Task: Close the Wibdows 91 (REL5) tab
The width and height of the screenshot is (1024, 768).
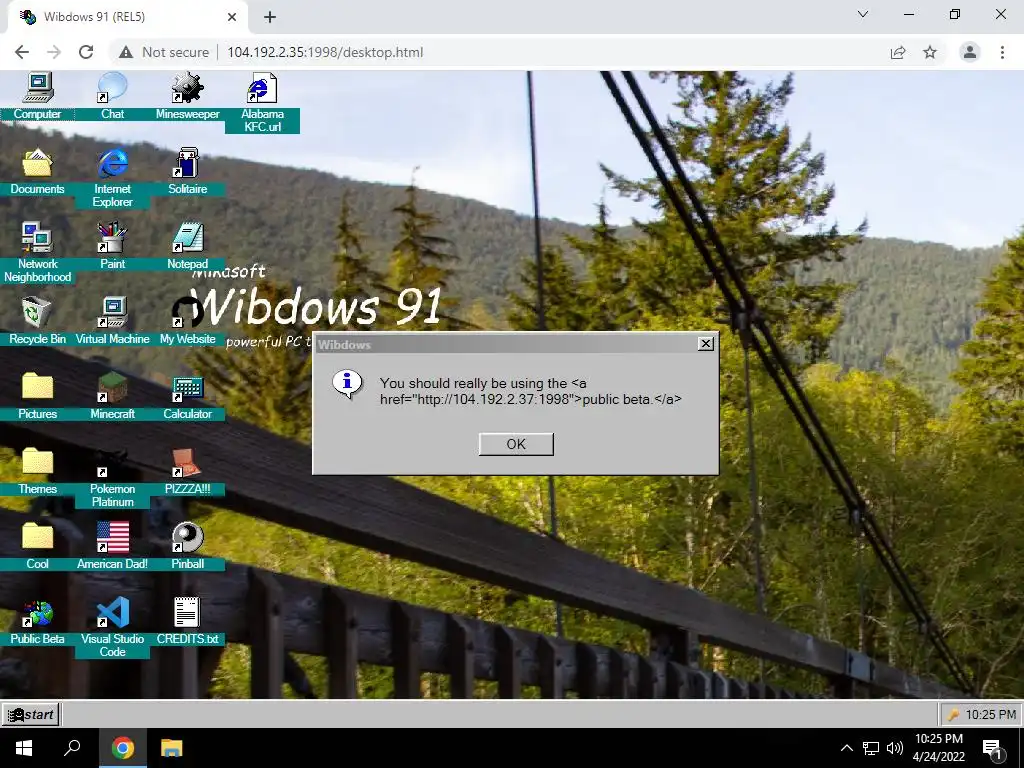Action: pyautogui.click(x=232, y=17)
